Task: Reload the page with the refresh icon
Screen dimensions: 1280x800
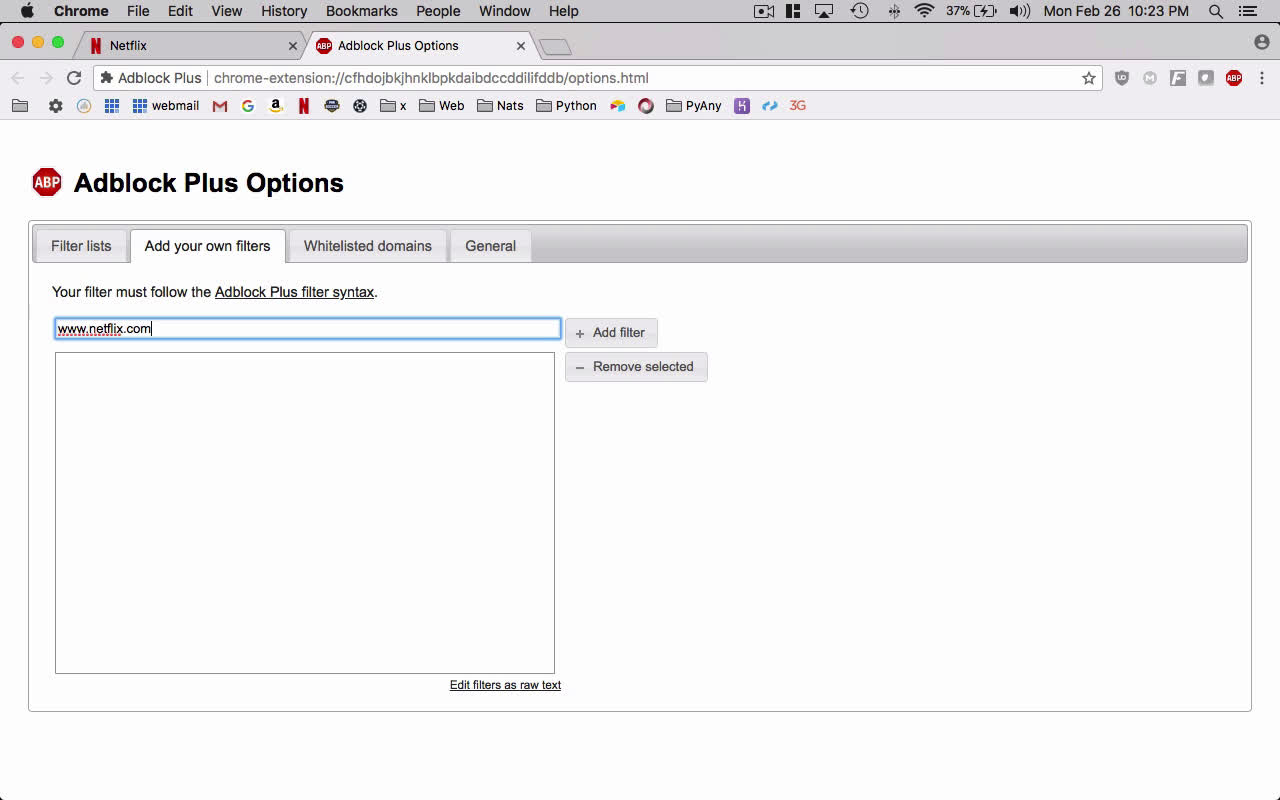Action: pos(74,78)
